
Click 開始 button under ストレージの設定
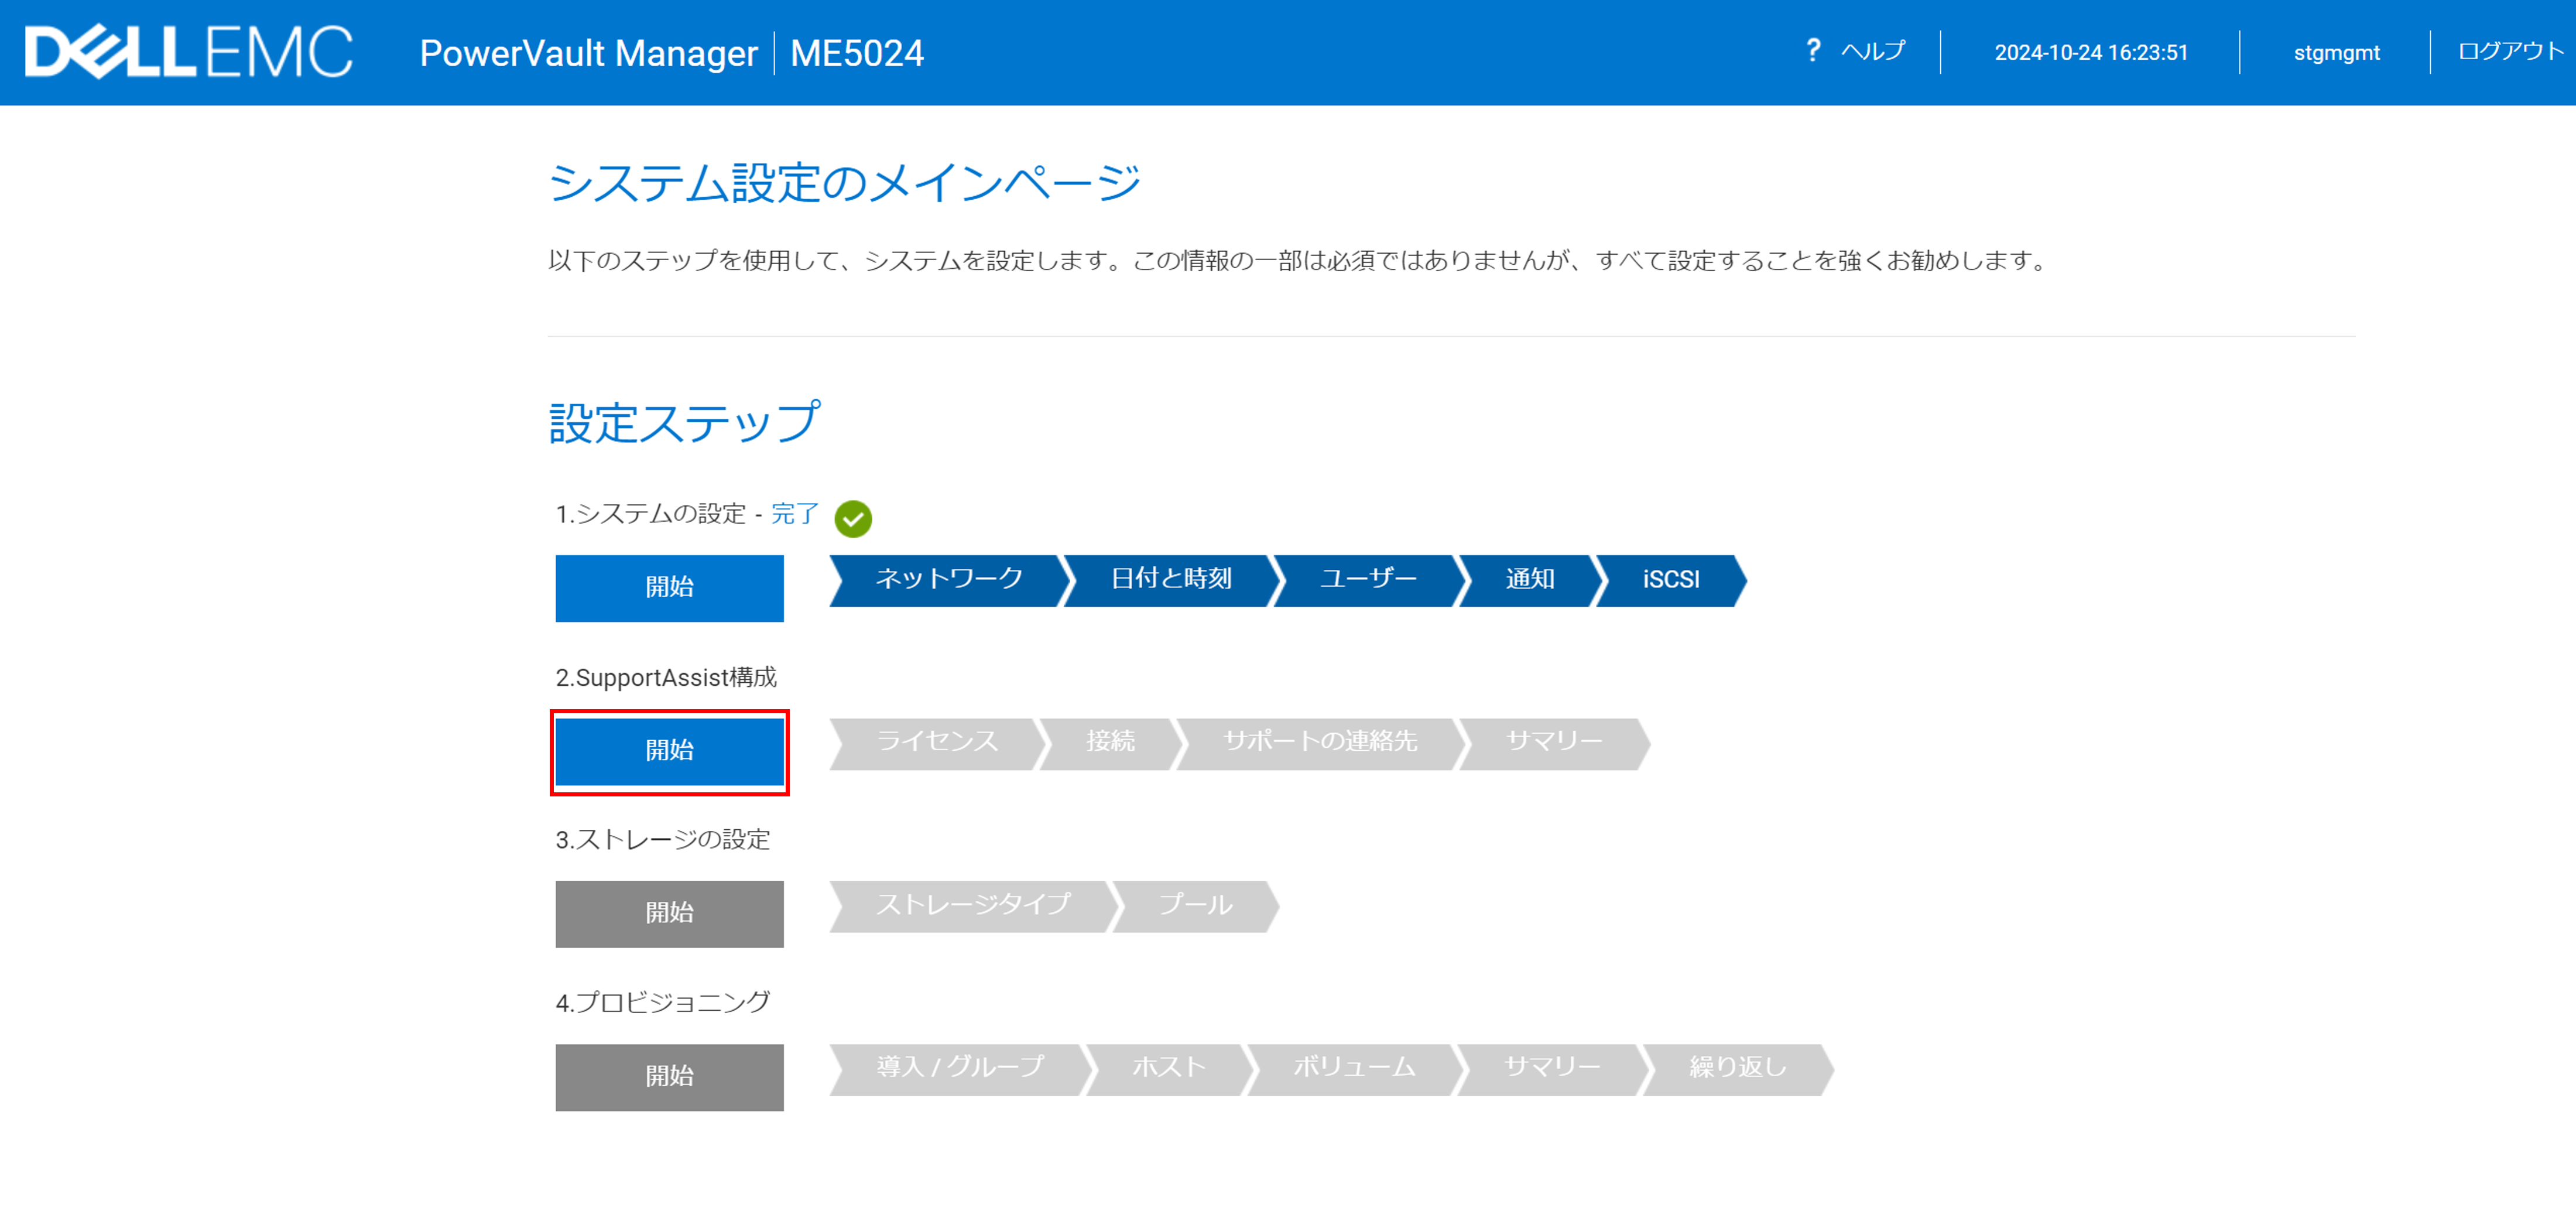(669, 914)
